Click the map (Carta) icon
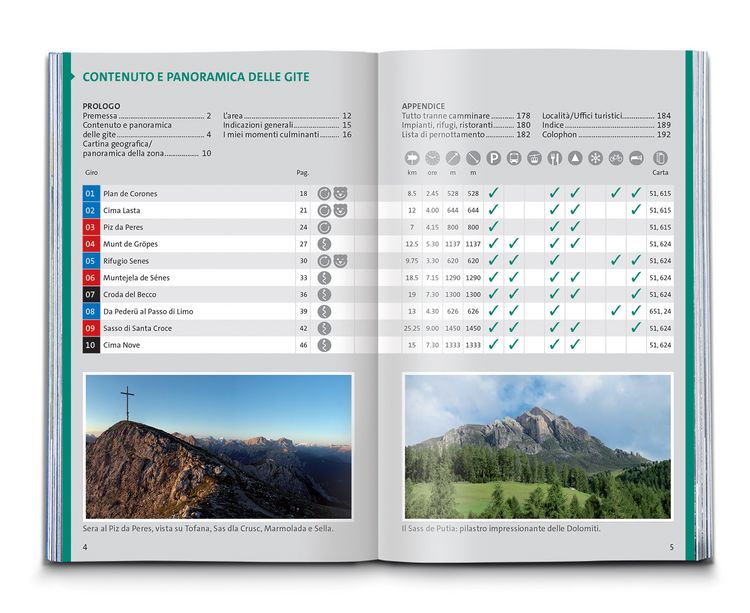750x613 pixels. point(661,158)
